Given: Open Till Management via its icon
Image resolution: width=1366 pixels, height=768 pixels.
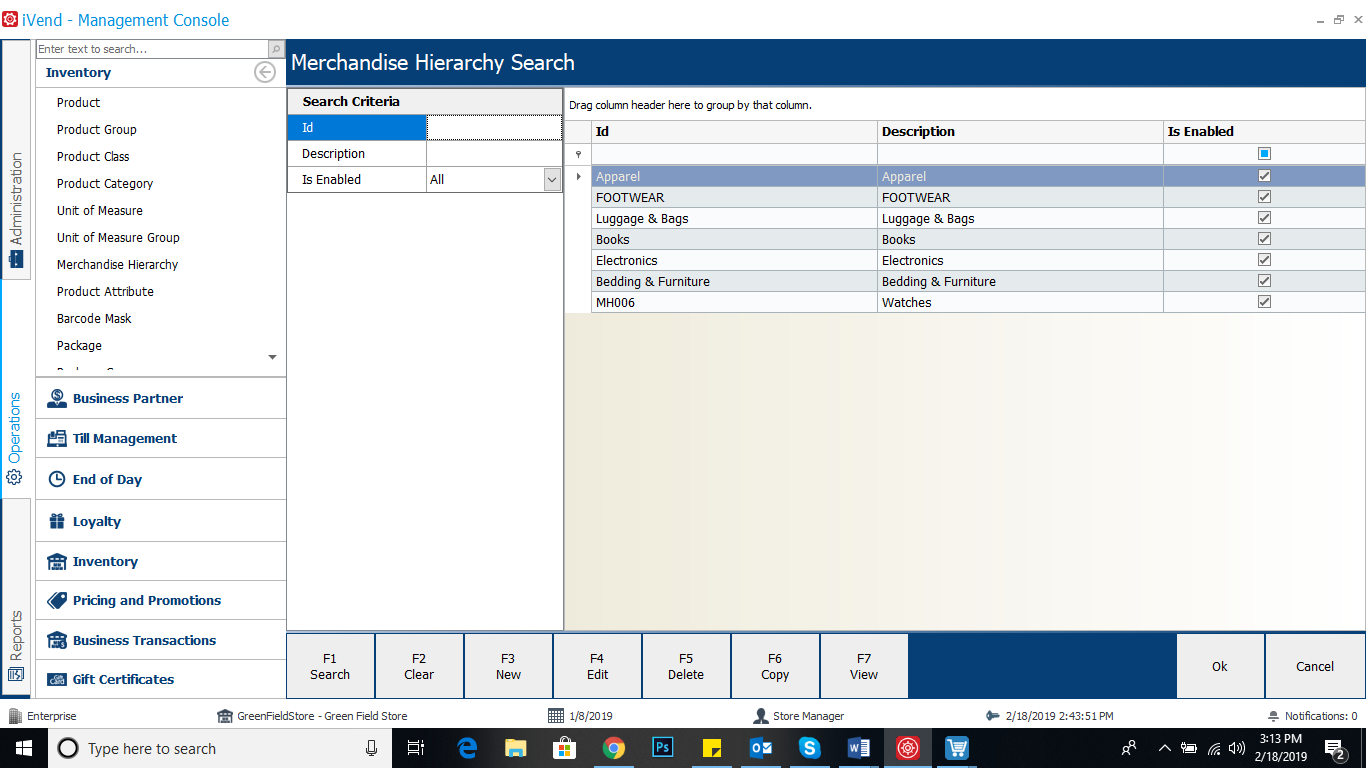Looking at the screenshot, I should coord(57,438).
